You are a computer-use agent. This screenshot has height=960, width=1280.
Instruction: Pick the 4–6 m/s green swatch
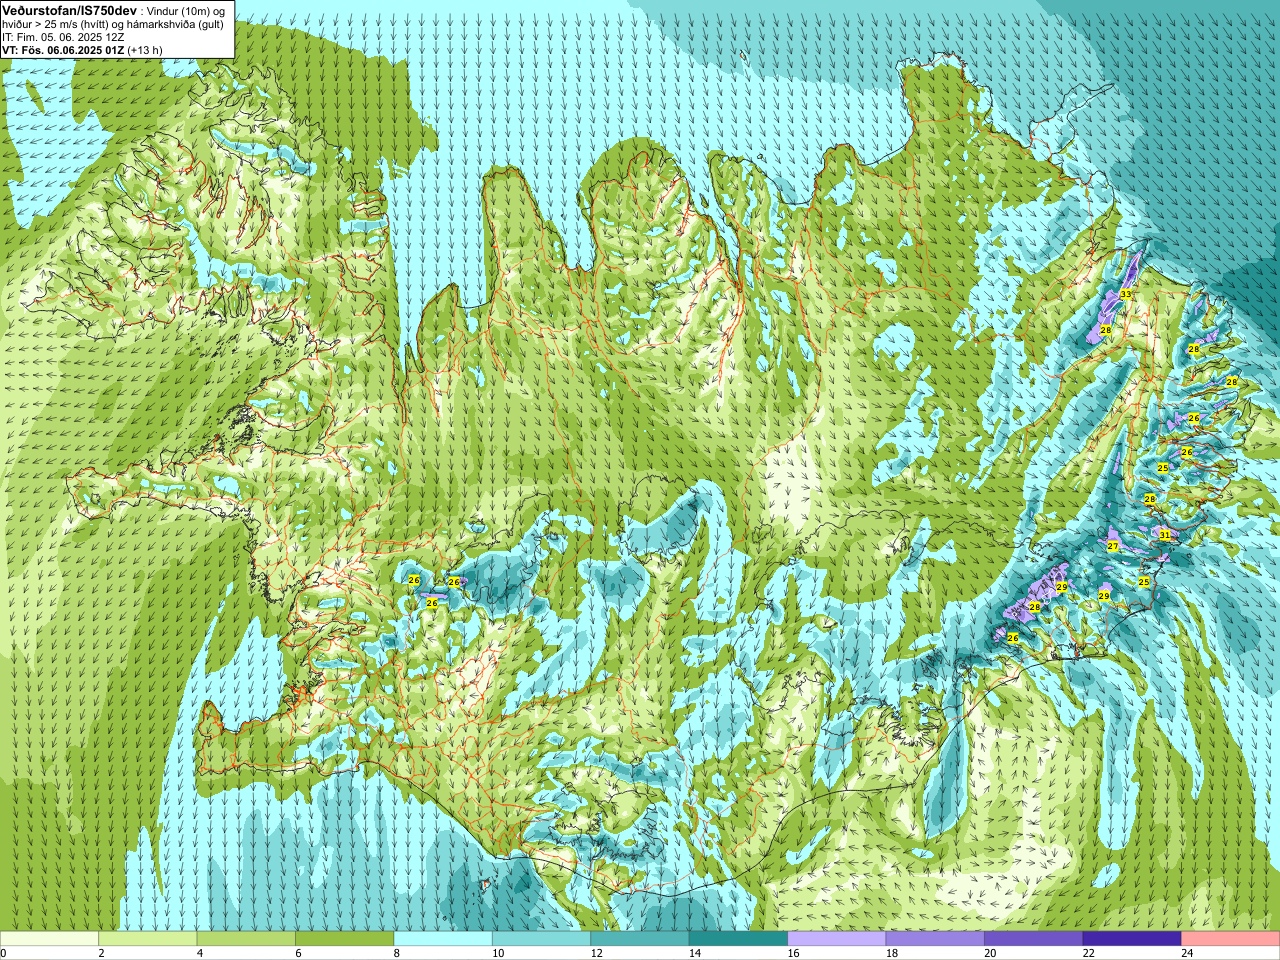click(x=246, y=939)
